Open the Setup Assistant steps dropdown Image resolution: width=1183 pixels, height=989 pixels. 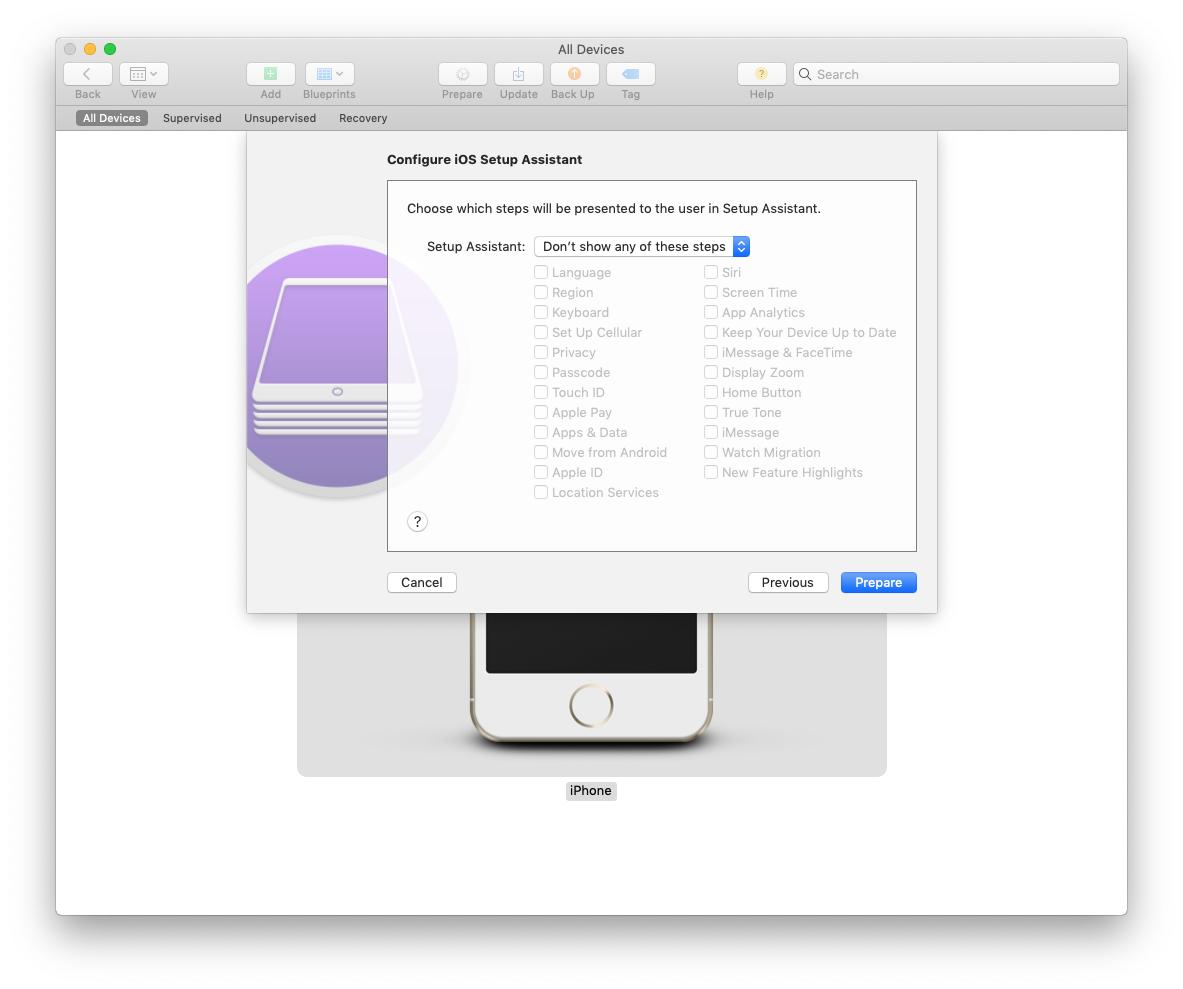(x=642, y=247)
